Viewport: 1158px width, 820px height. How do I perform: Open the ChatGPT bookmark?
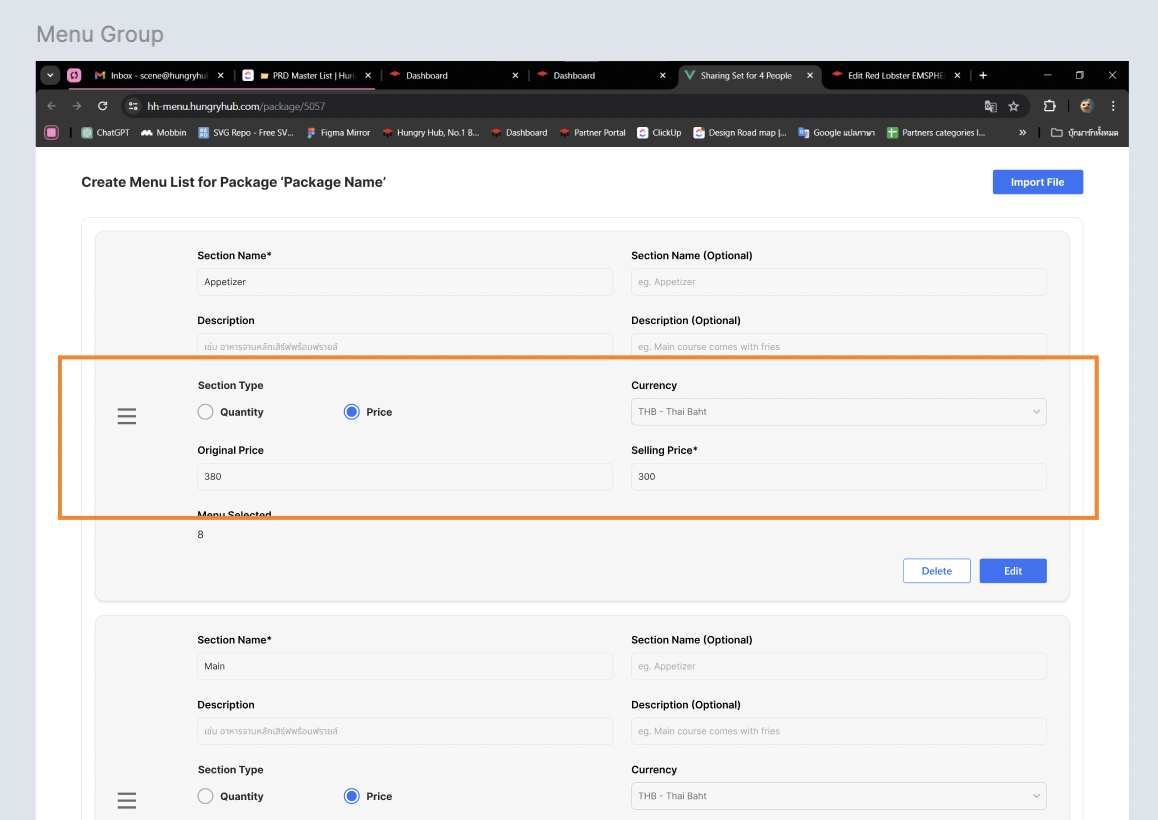[x=105, y=132]
